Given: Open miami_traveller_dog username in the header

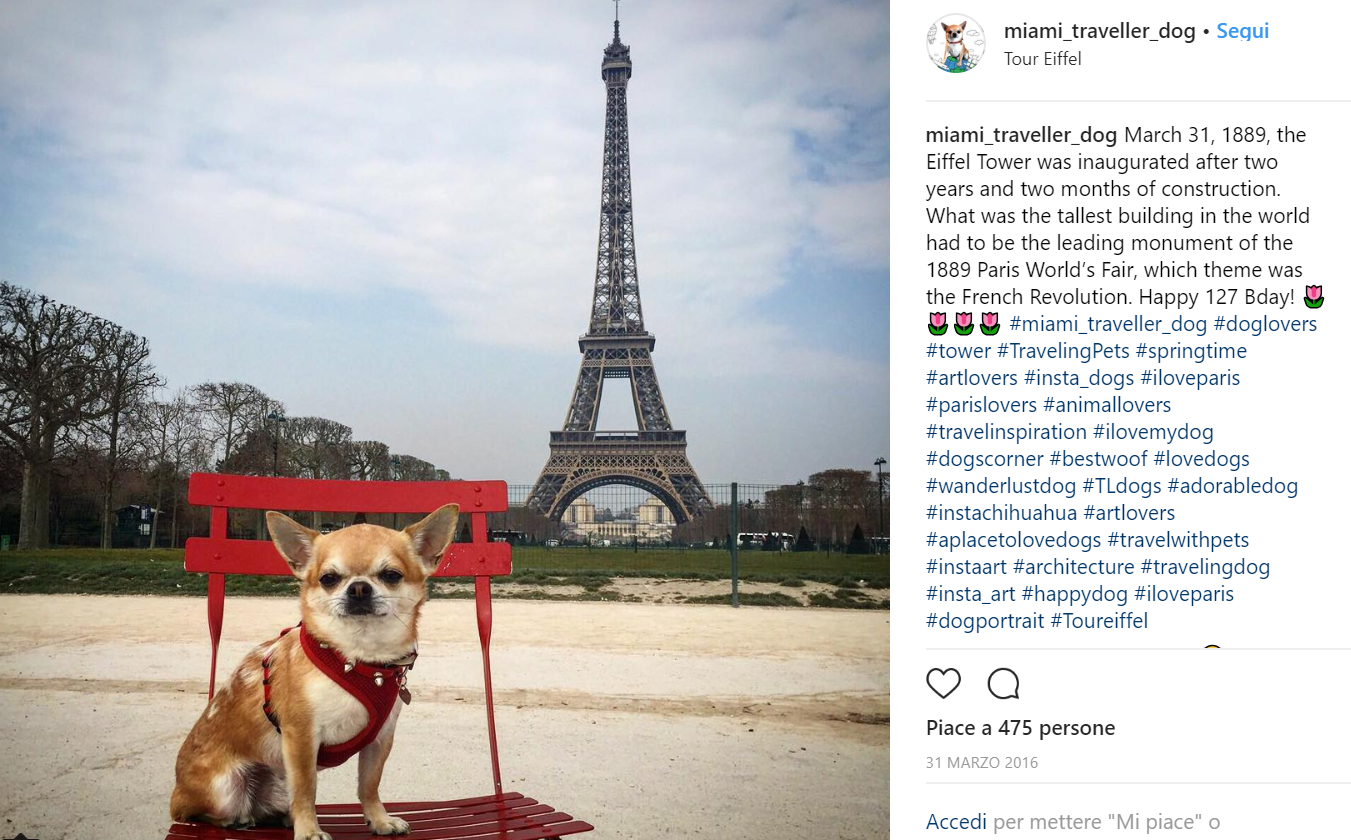Looking at the screenshot, I should pos(1100,31).
